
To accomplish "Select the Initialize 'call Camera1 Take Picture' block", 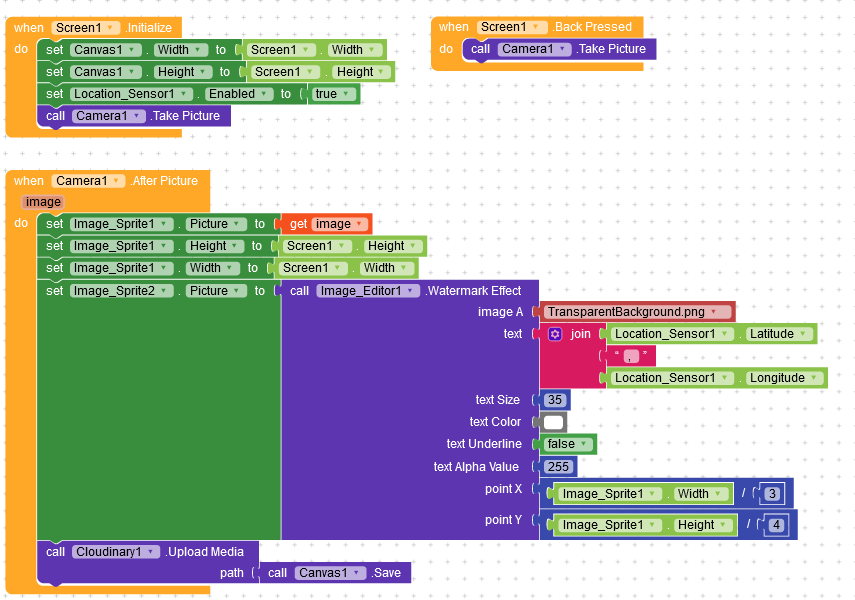I will [134, 116].
